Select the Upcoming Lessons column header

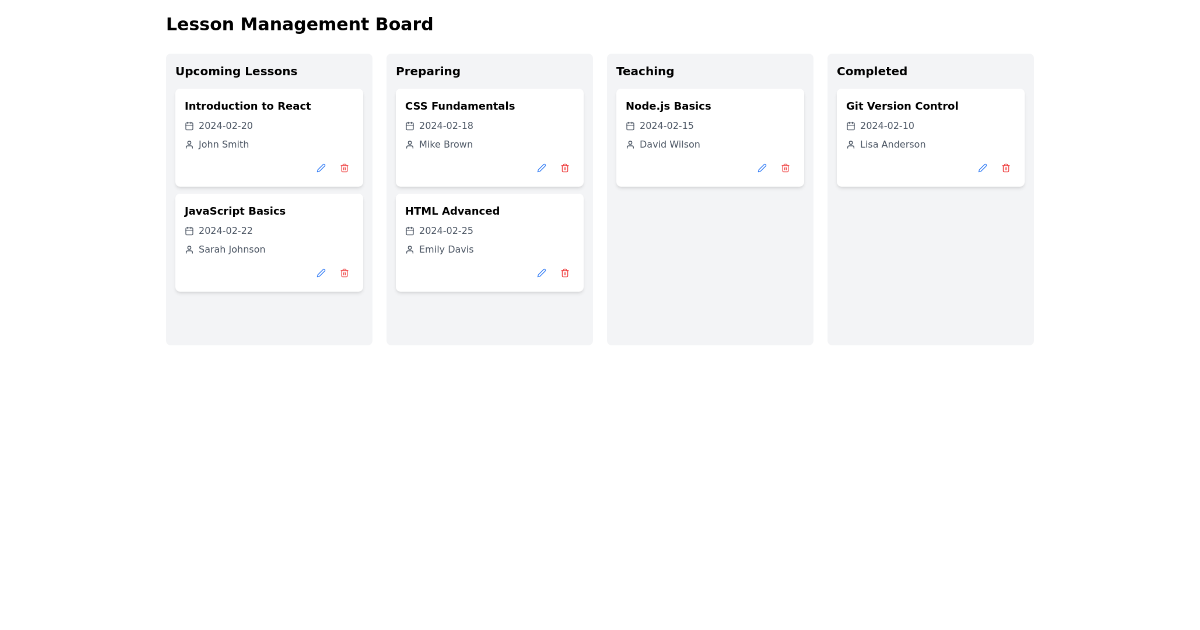[x=236, y=71]
